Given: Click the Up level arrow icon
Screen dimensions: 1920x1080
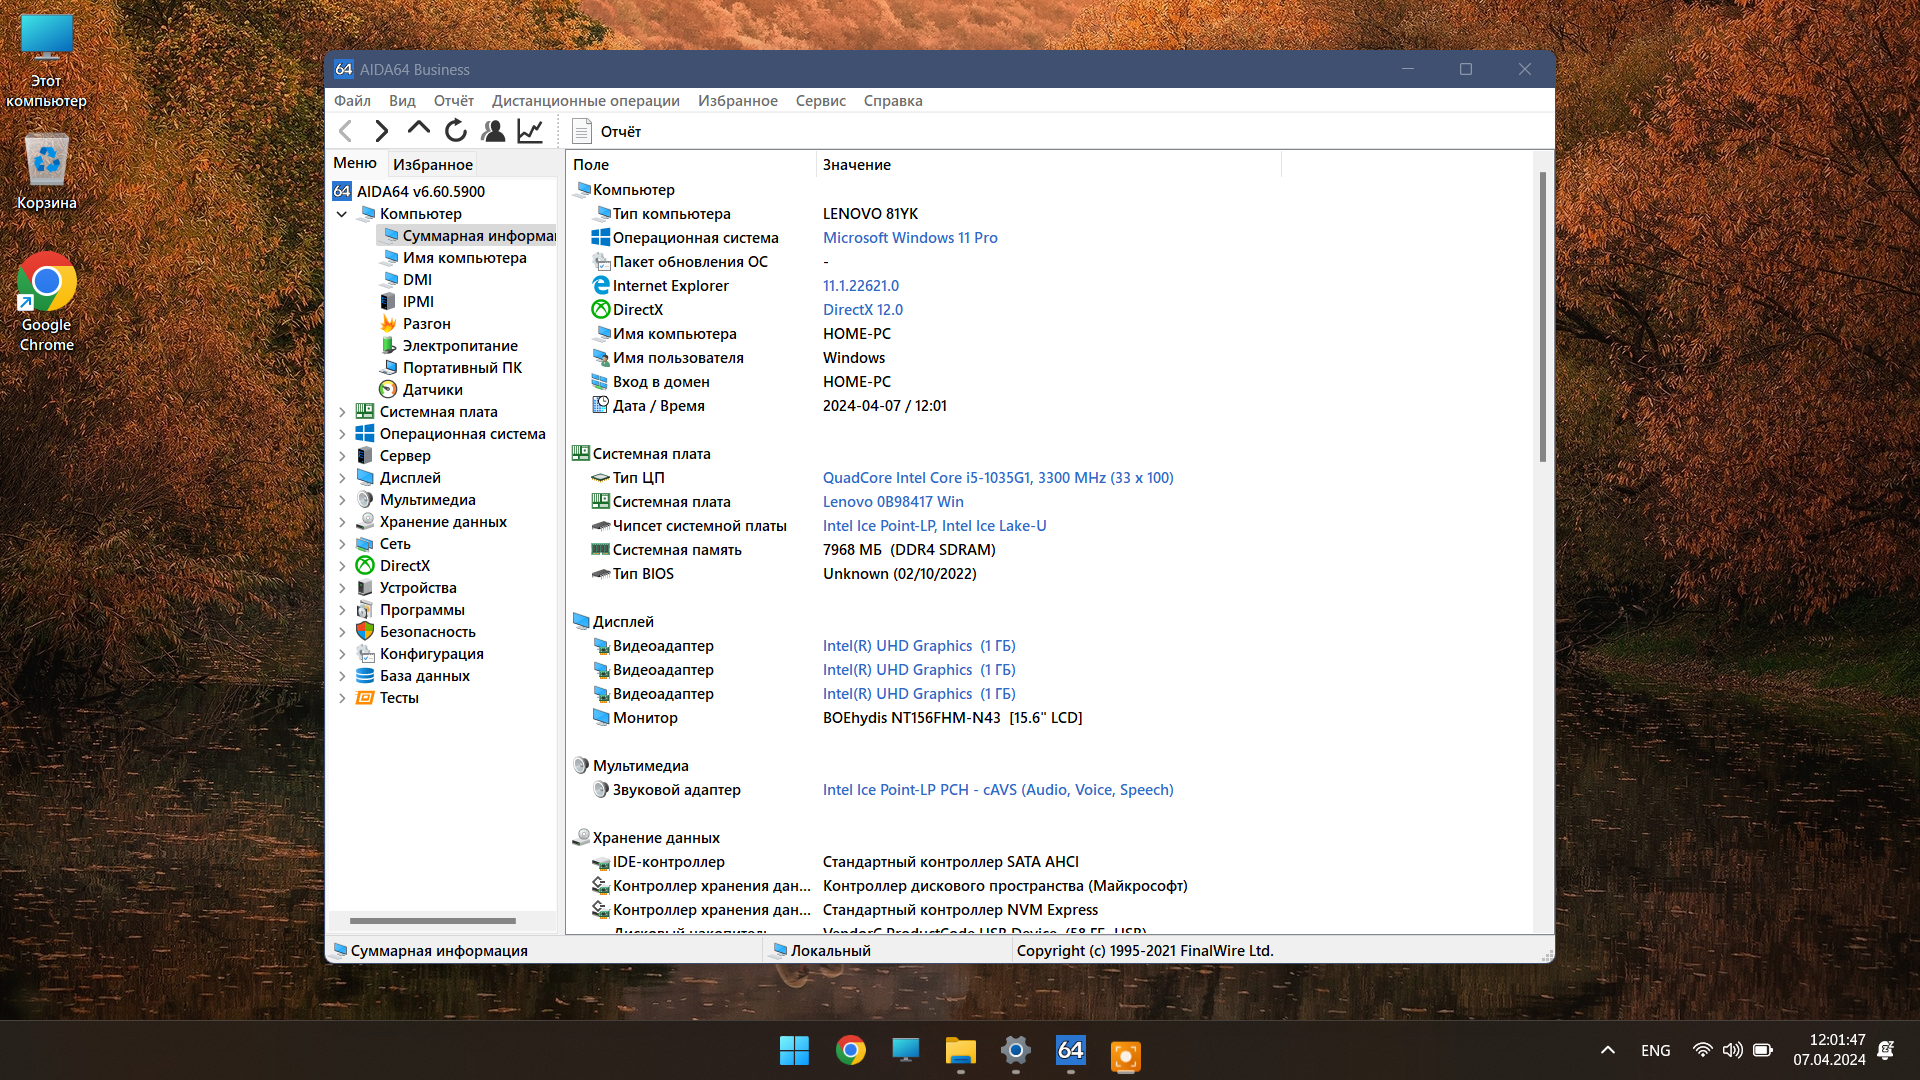Looking at the screenshot, I should [418, 129].
